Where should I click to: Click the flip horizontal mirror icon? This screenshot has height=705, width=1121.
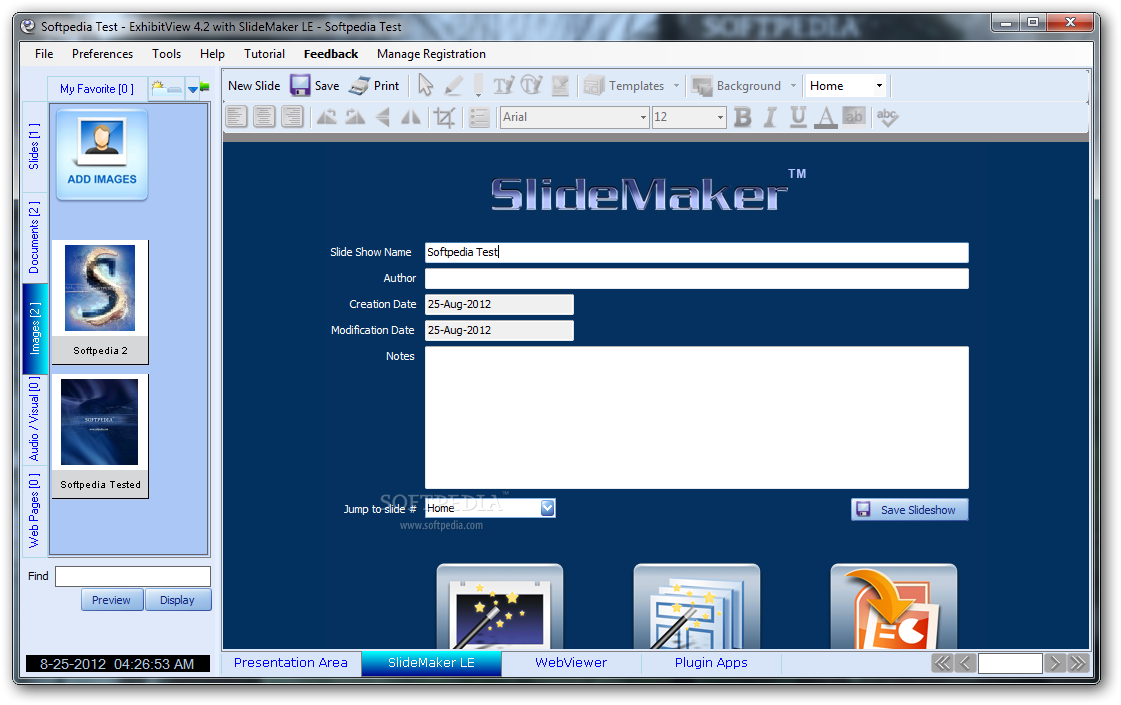click(x=410, y=117)
